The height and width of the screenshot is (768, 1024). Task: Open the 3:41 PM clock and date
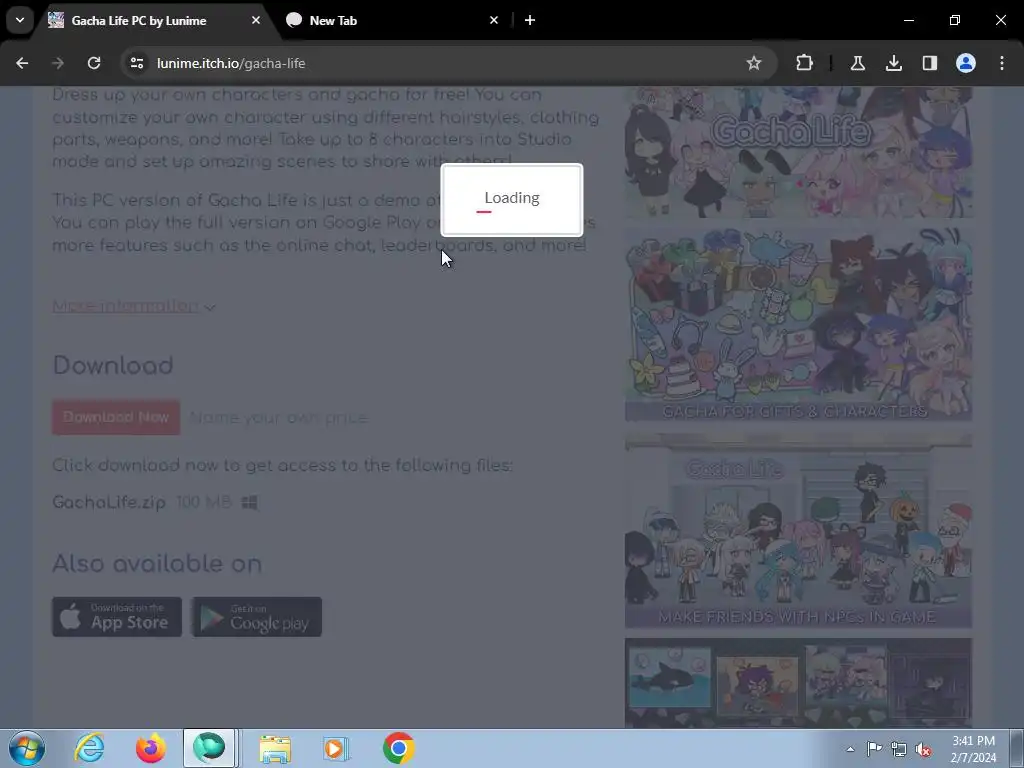tap(973, 749)
